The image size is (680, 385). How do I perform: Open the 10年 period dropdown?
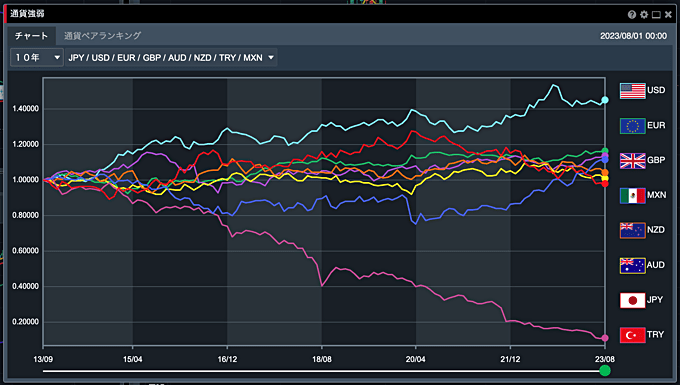(37, 57)
